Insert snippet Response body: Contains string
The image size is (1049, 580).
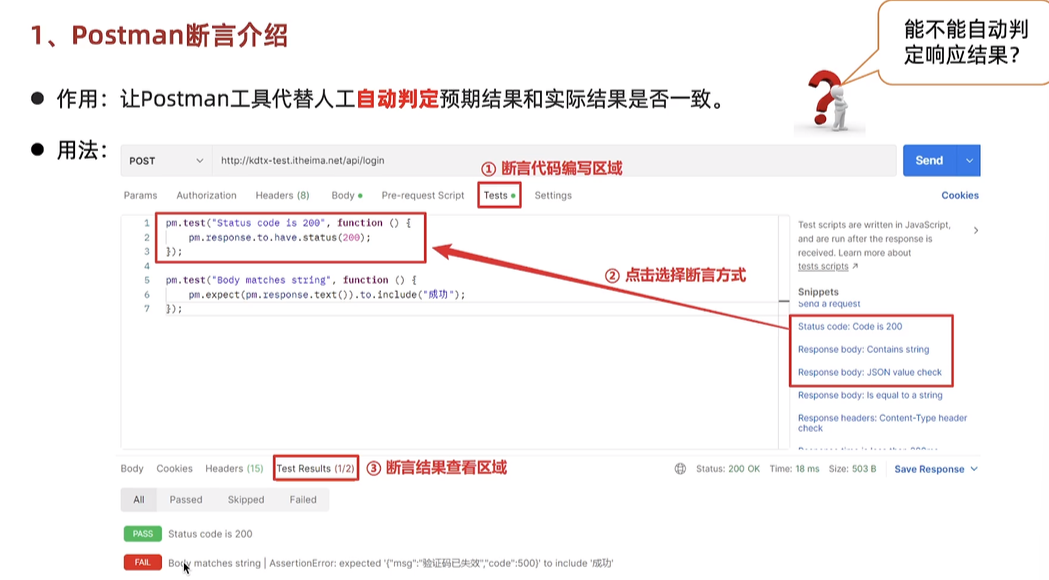point(863,349)
